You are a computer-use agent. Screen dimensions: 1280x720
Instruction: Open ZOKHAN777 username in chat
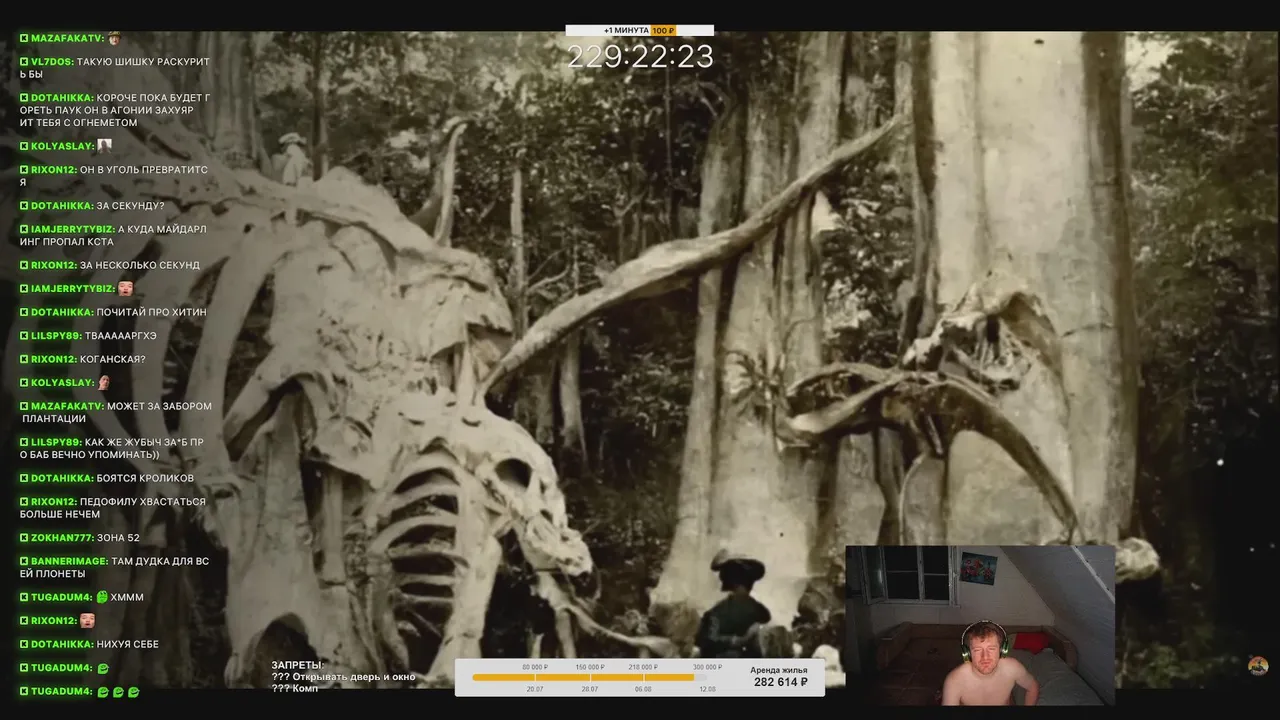(62, 538)
